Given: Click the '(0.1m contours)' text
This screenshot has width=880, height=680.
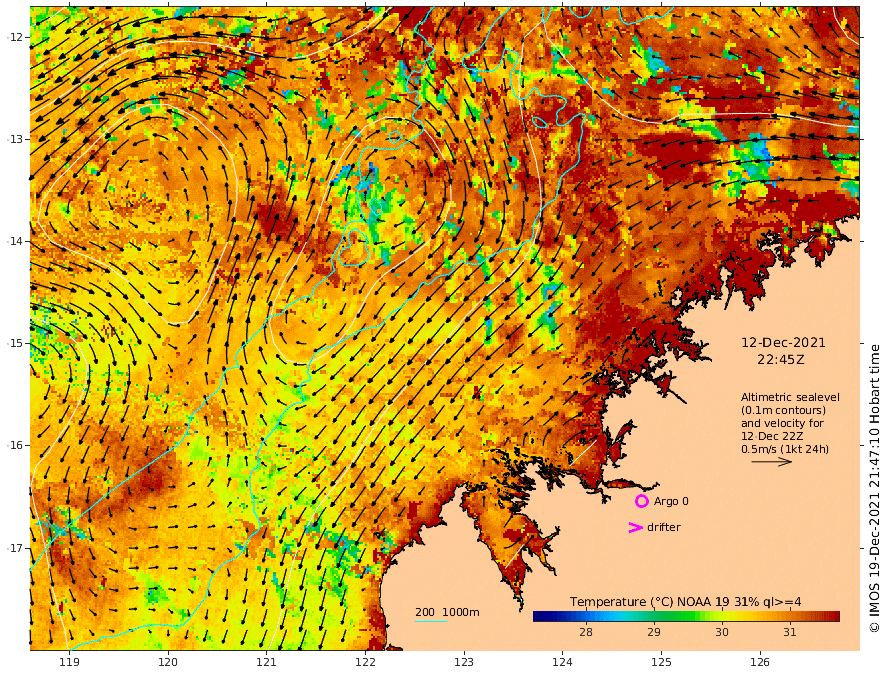Looking at the screenshot, I should (x=783, y=410).
